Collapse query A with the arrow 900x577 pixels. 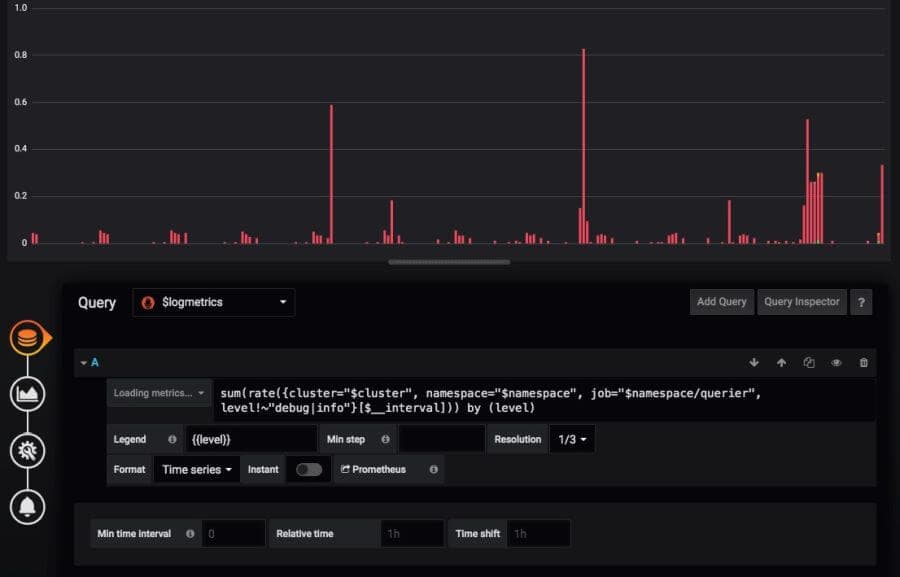pyautogui.click(x=84, y=363)
